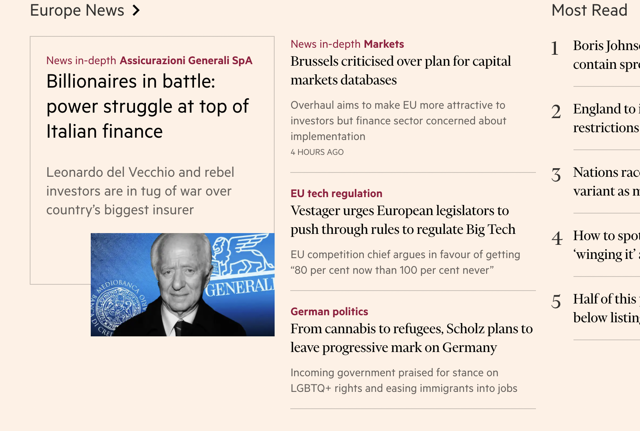Click the Scholz incoming government summary text
Viewport: 640px width, 431px height.
tap(403, 380)
